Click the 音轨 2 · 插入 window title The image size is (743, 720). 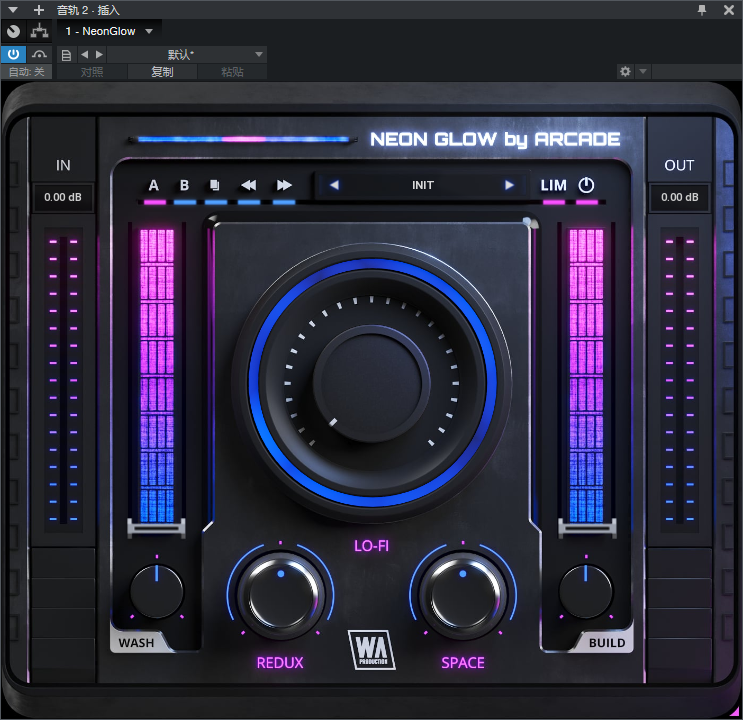tap(88, 10)
